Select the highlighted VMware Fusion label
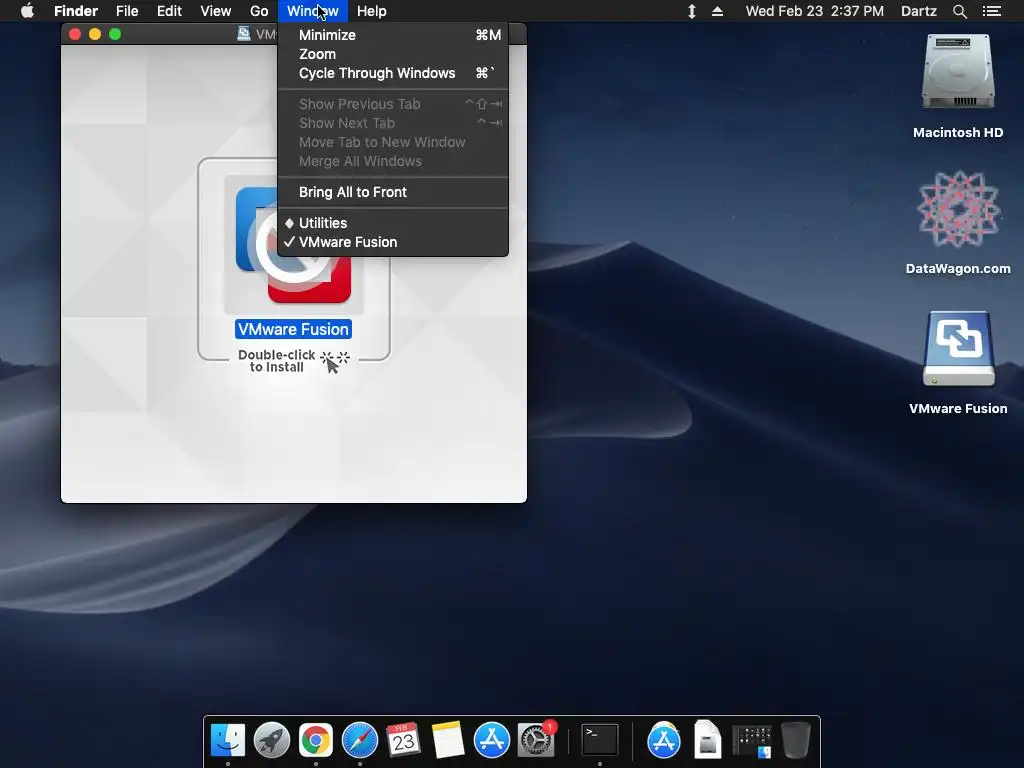Screen dimensions: 1024x768 click(x=293, y=329)
